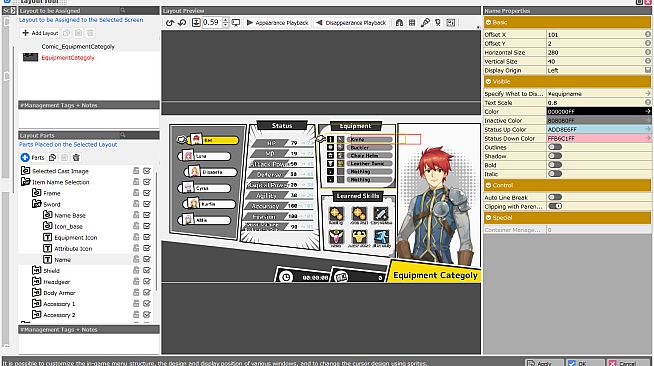Select the Name part in the tree
The height and width of the screenshot is (366, 654).
[x=63, y=260]
